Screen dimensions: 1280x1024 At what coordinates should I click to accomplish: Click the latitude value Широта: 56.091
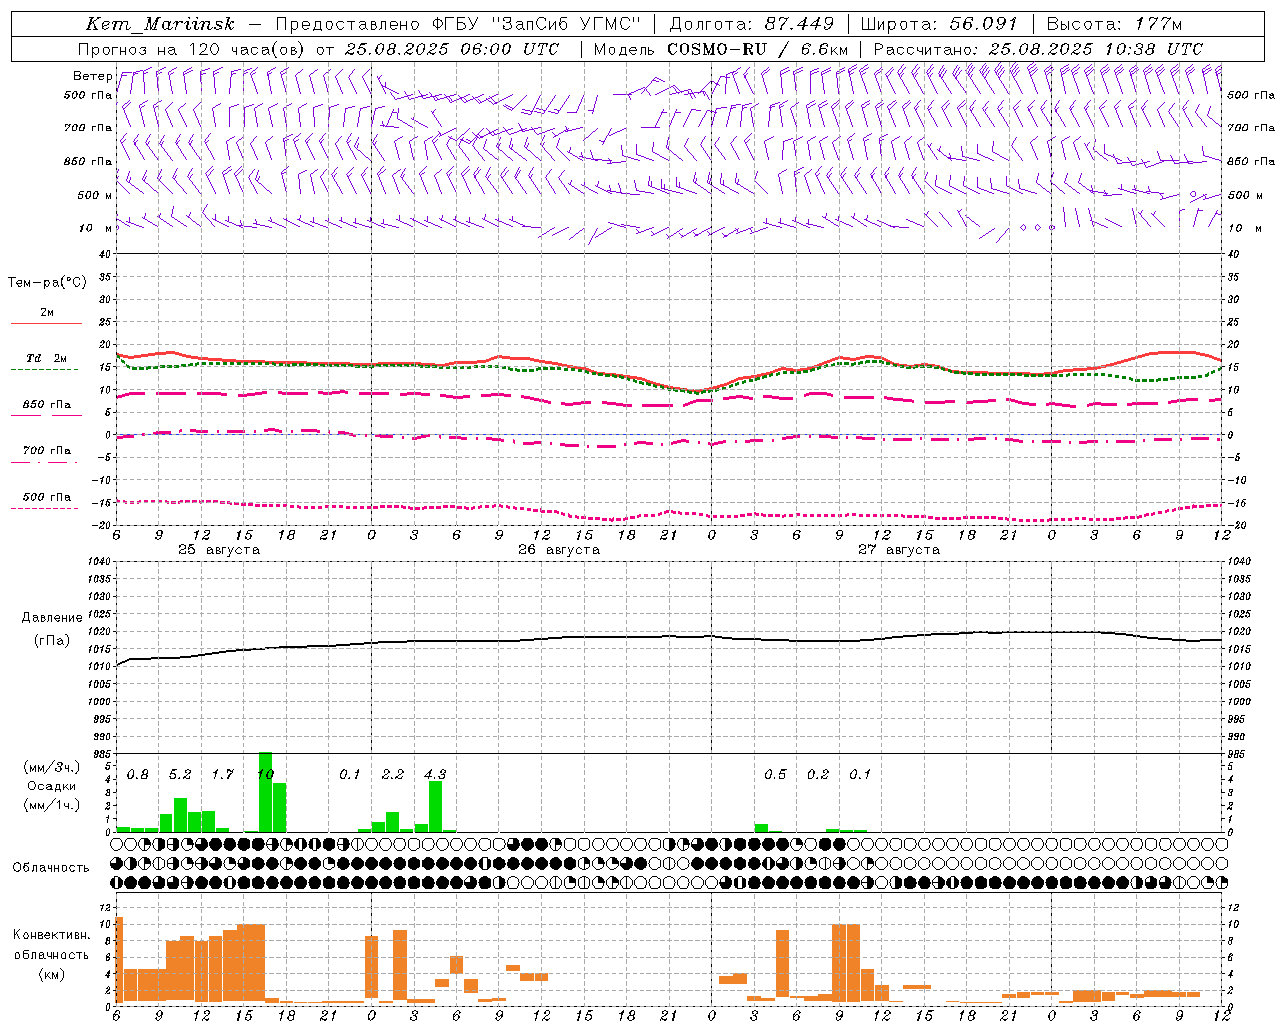tap(938, 24)
